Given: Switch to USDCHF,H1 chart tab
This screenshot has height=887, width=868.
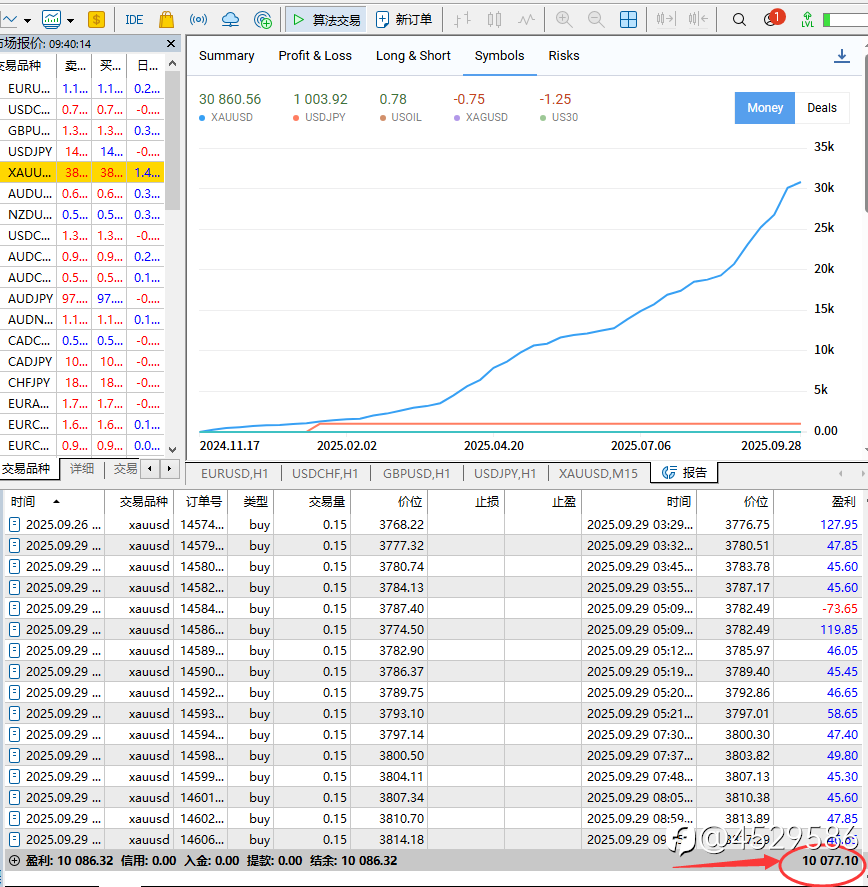Looking at the screenshot, I should (325, 473).
